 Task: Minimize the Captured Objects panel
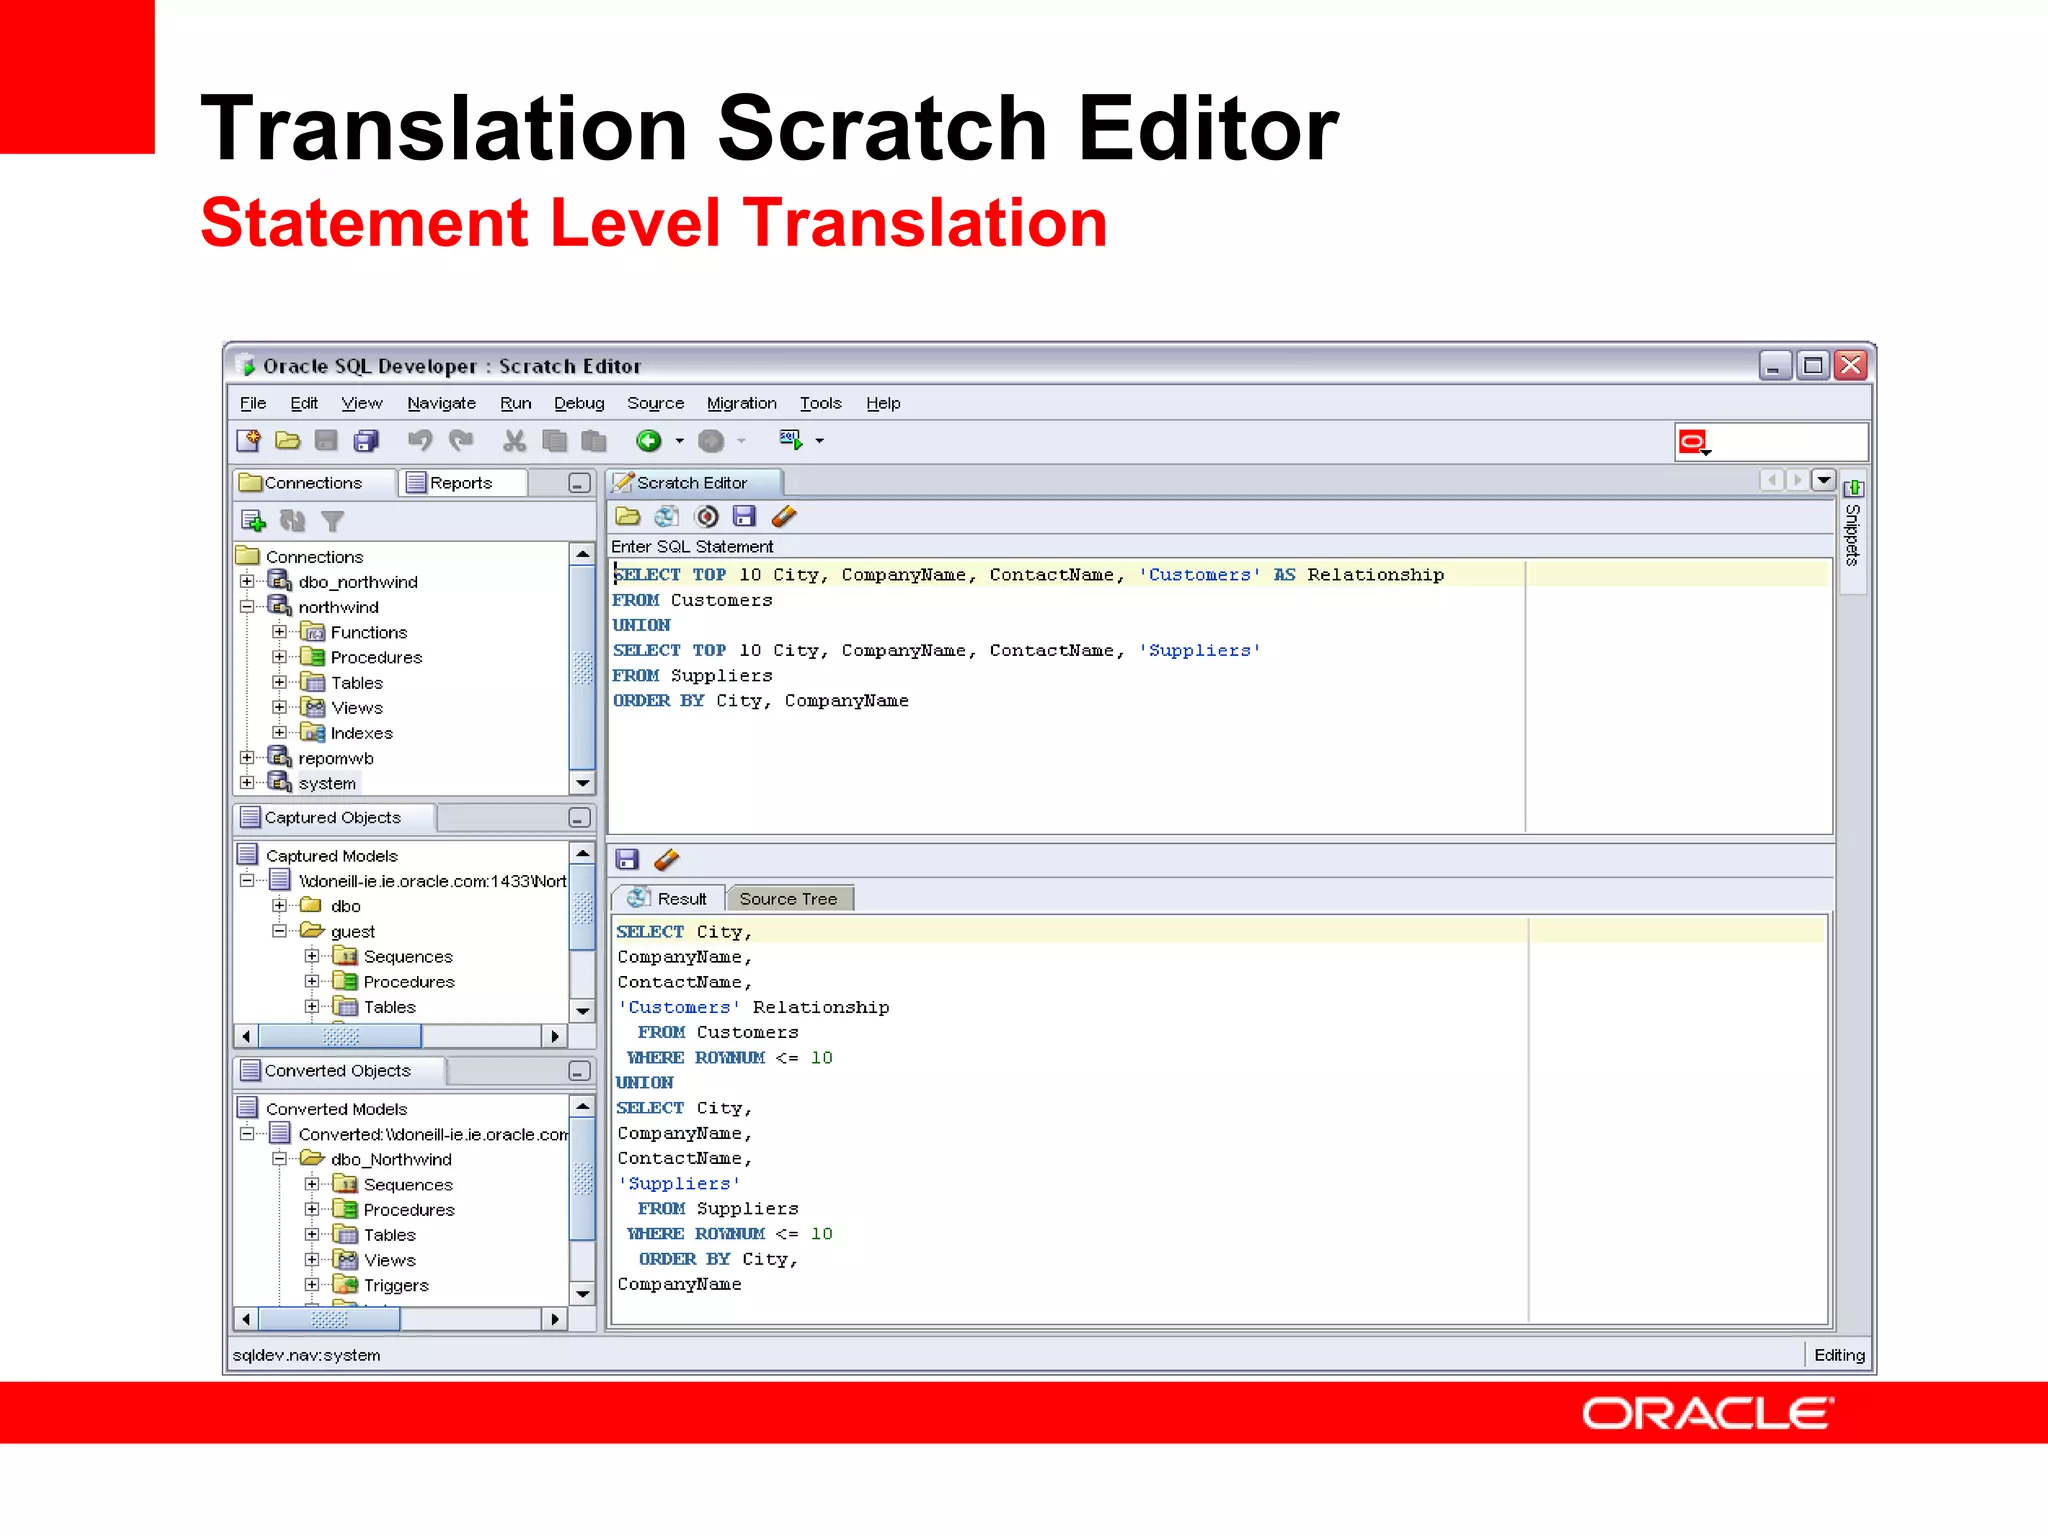tap(579, 818)
